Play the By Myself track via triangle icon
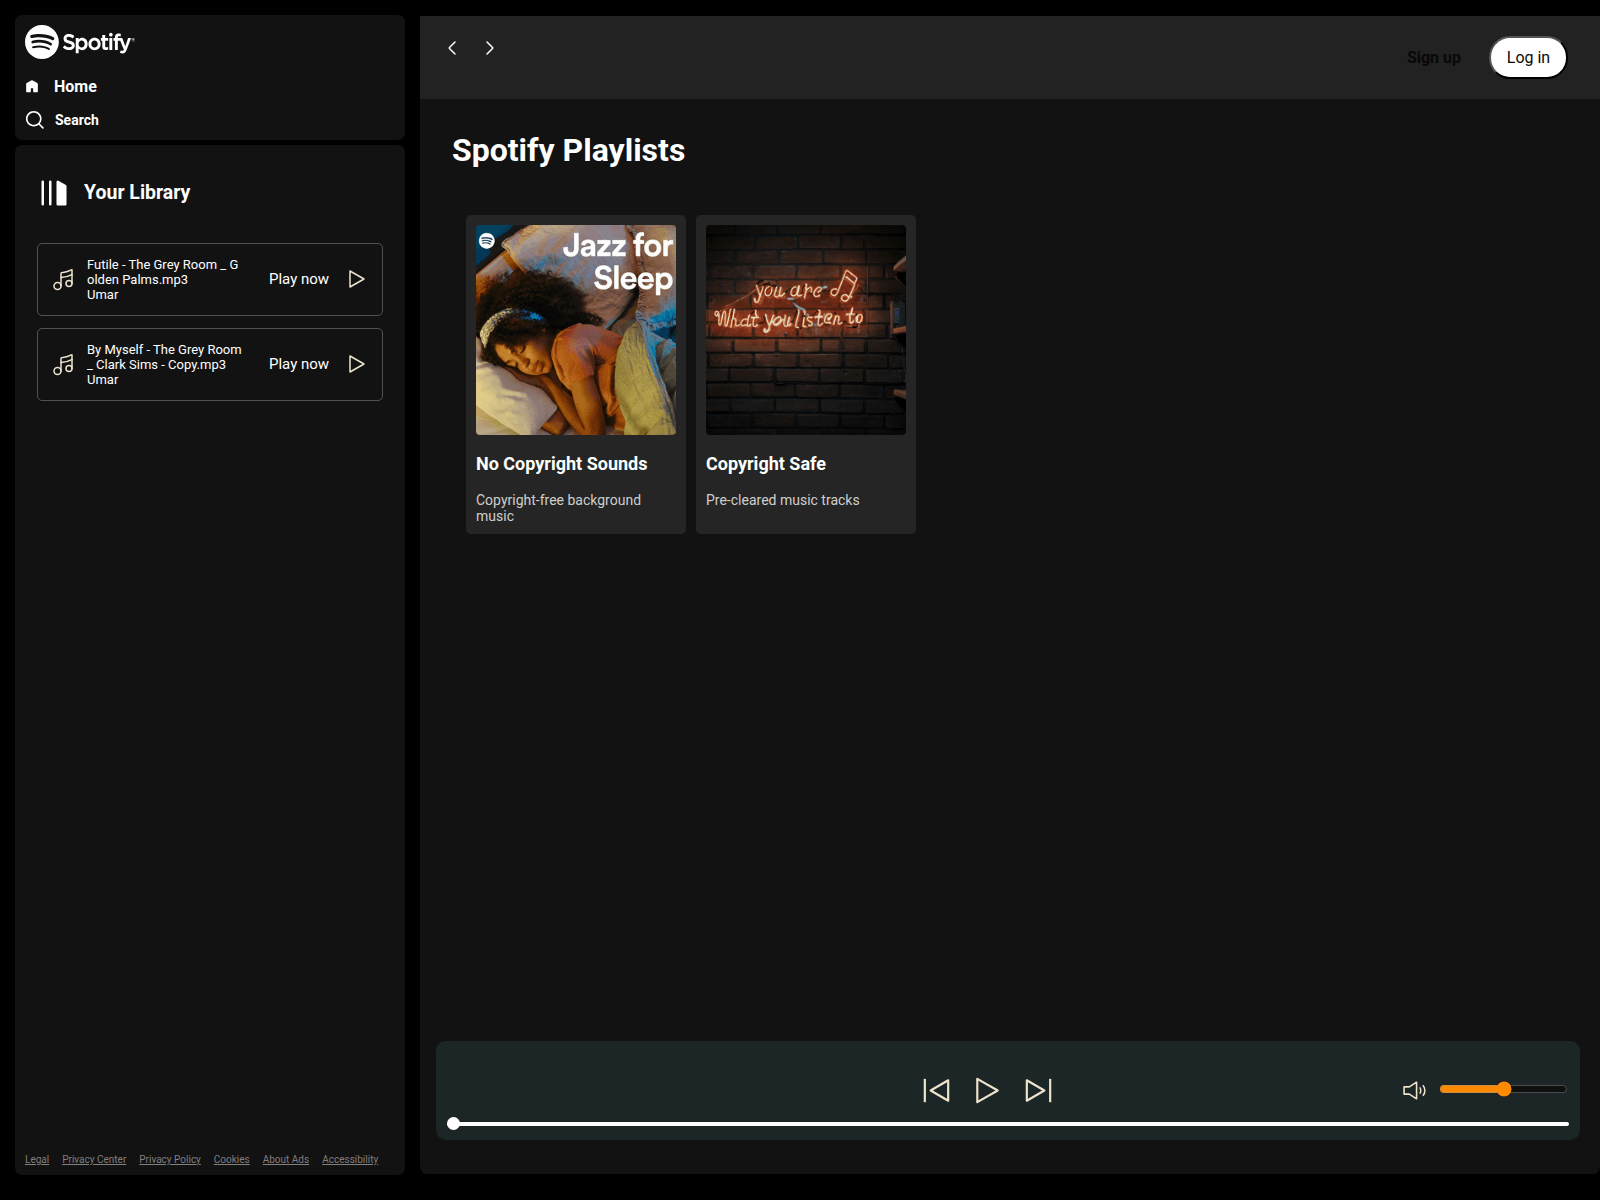1600x1200 pixels. point(356,364)
